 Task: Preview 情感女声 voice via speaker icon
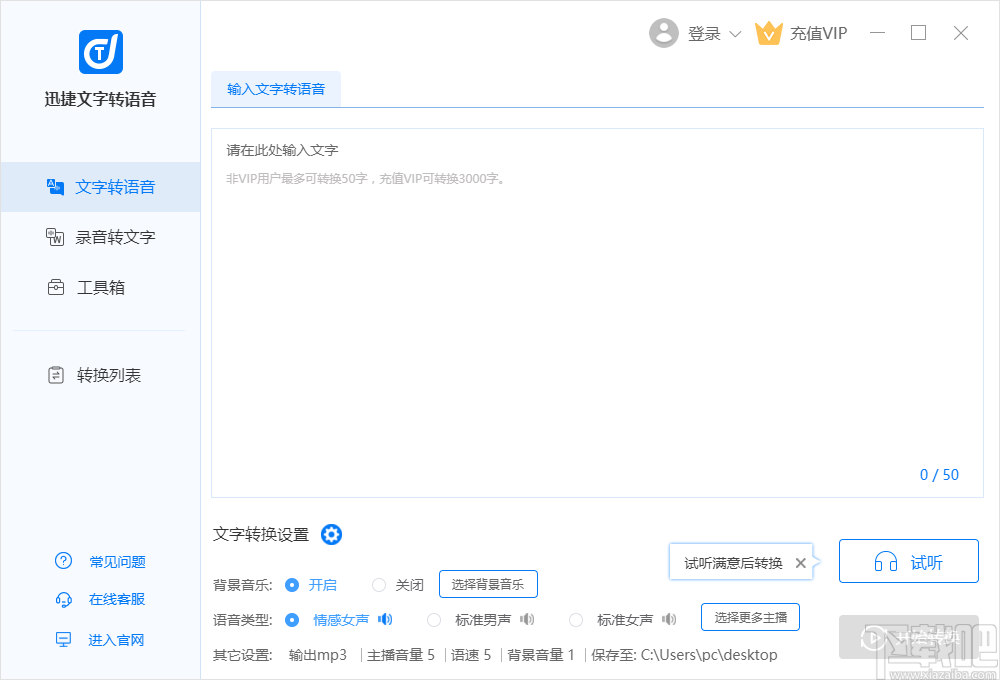385,620
